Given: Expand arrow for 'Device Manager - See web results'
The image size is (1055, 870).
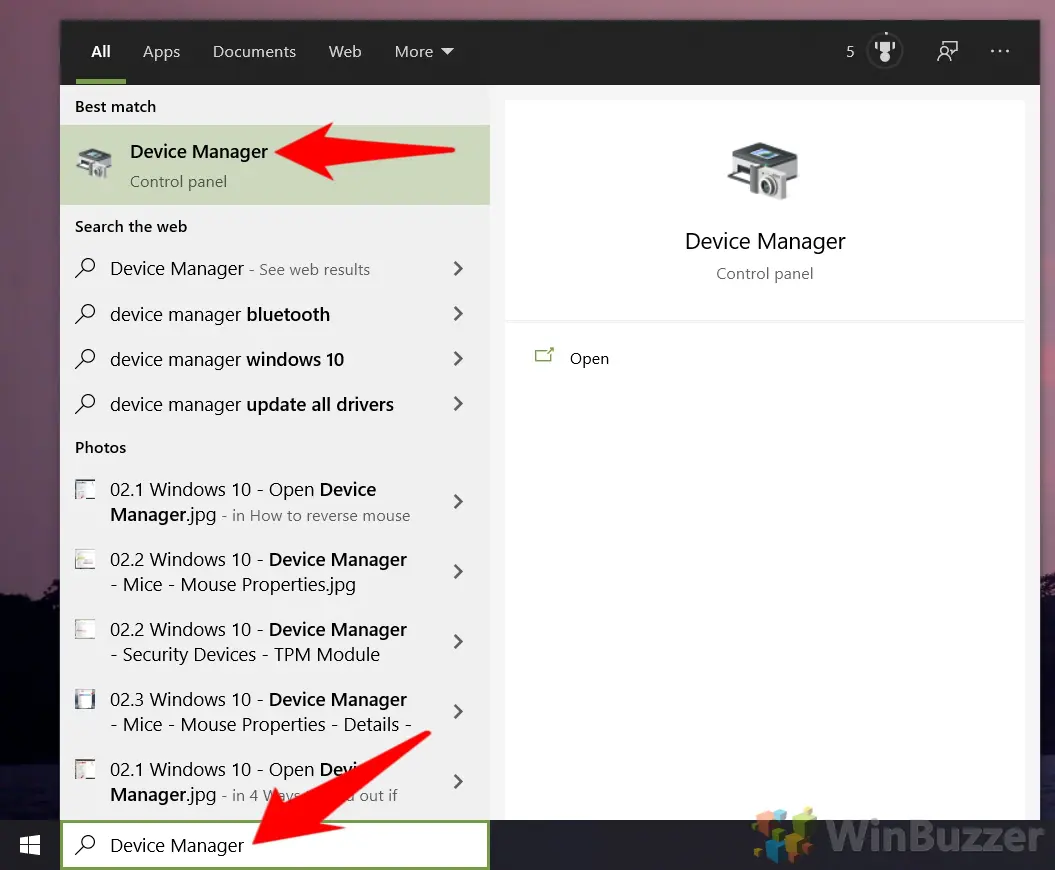Looking at the screenshot, I should tap(458, 268).
